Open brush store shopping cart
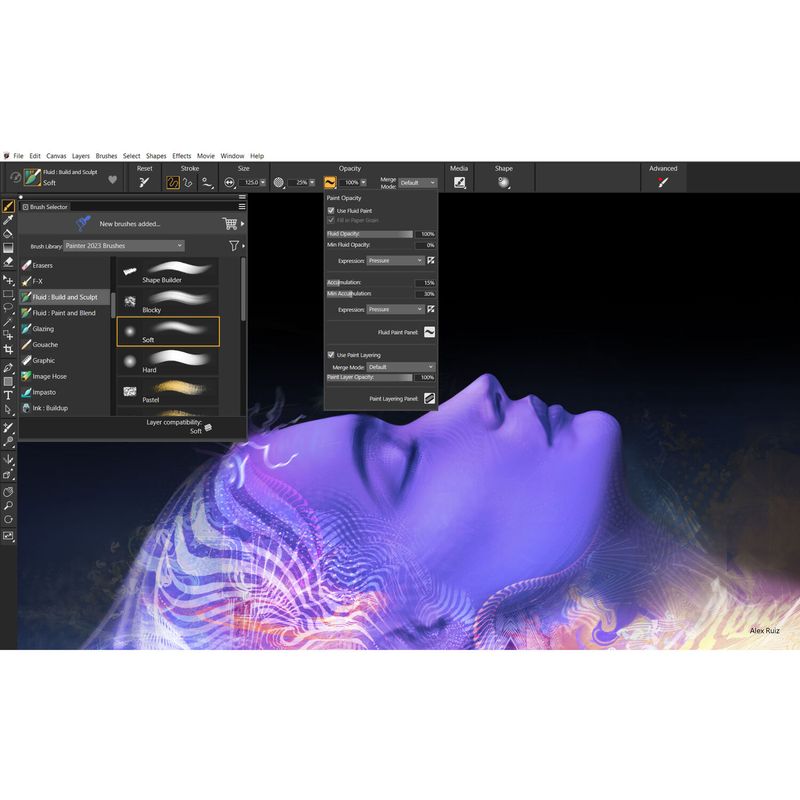 click(x=230, y=223)
